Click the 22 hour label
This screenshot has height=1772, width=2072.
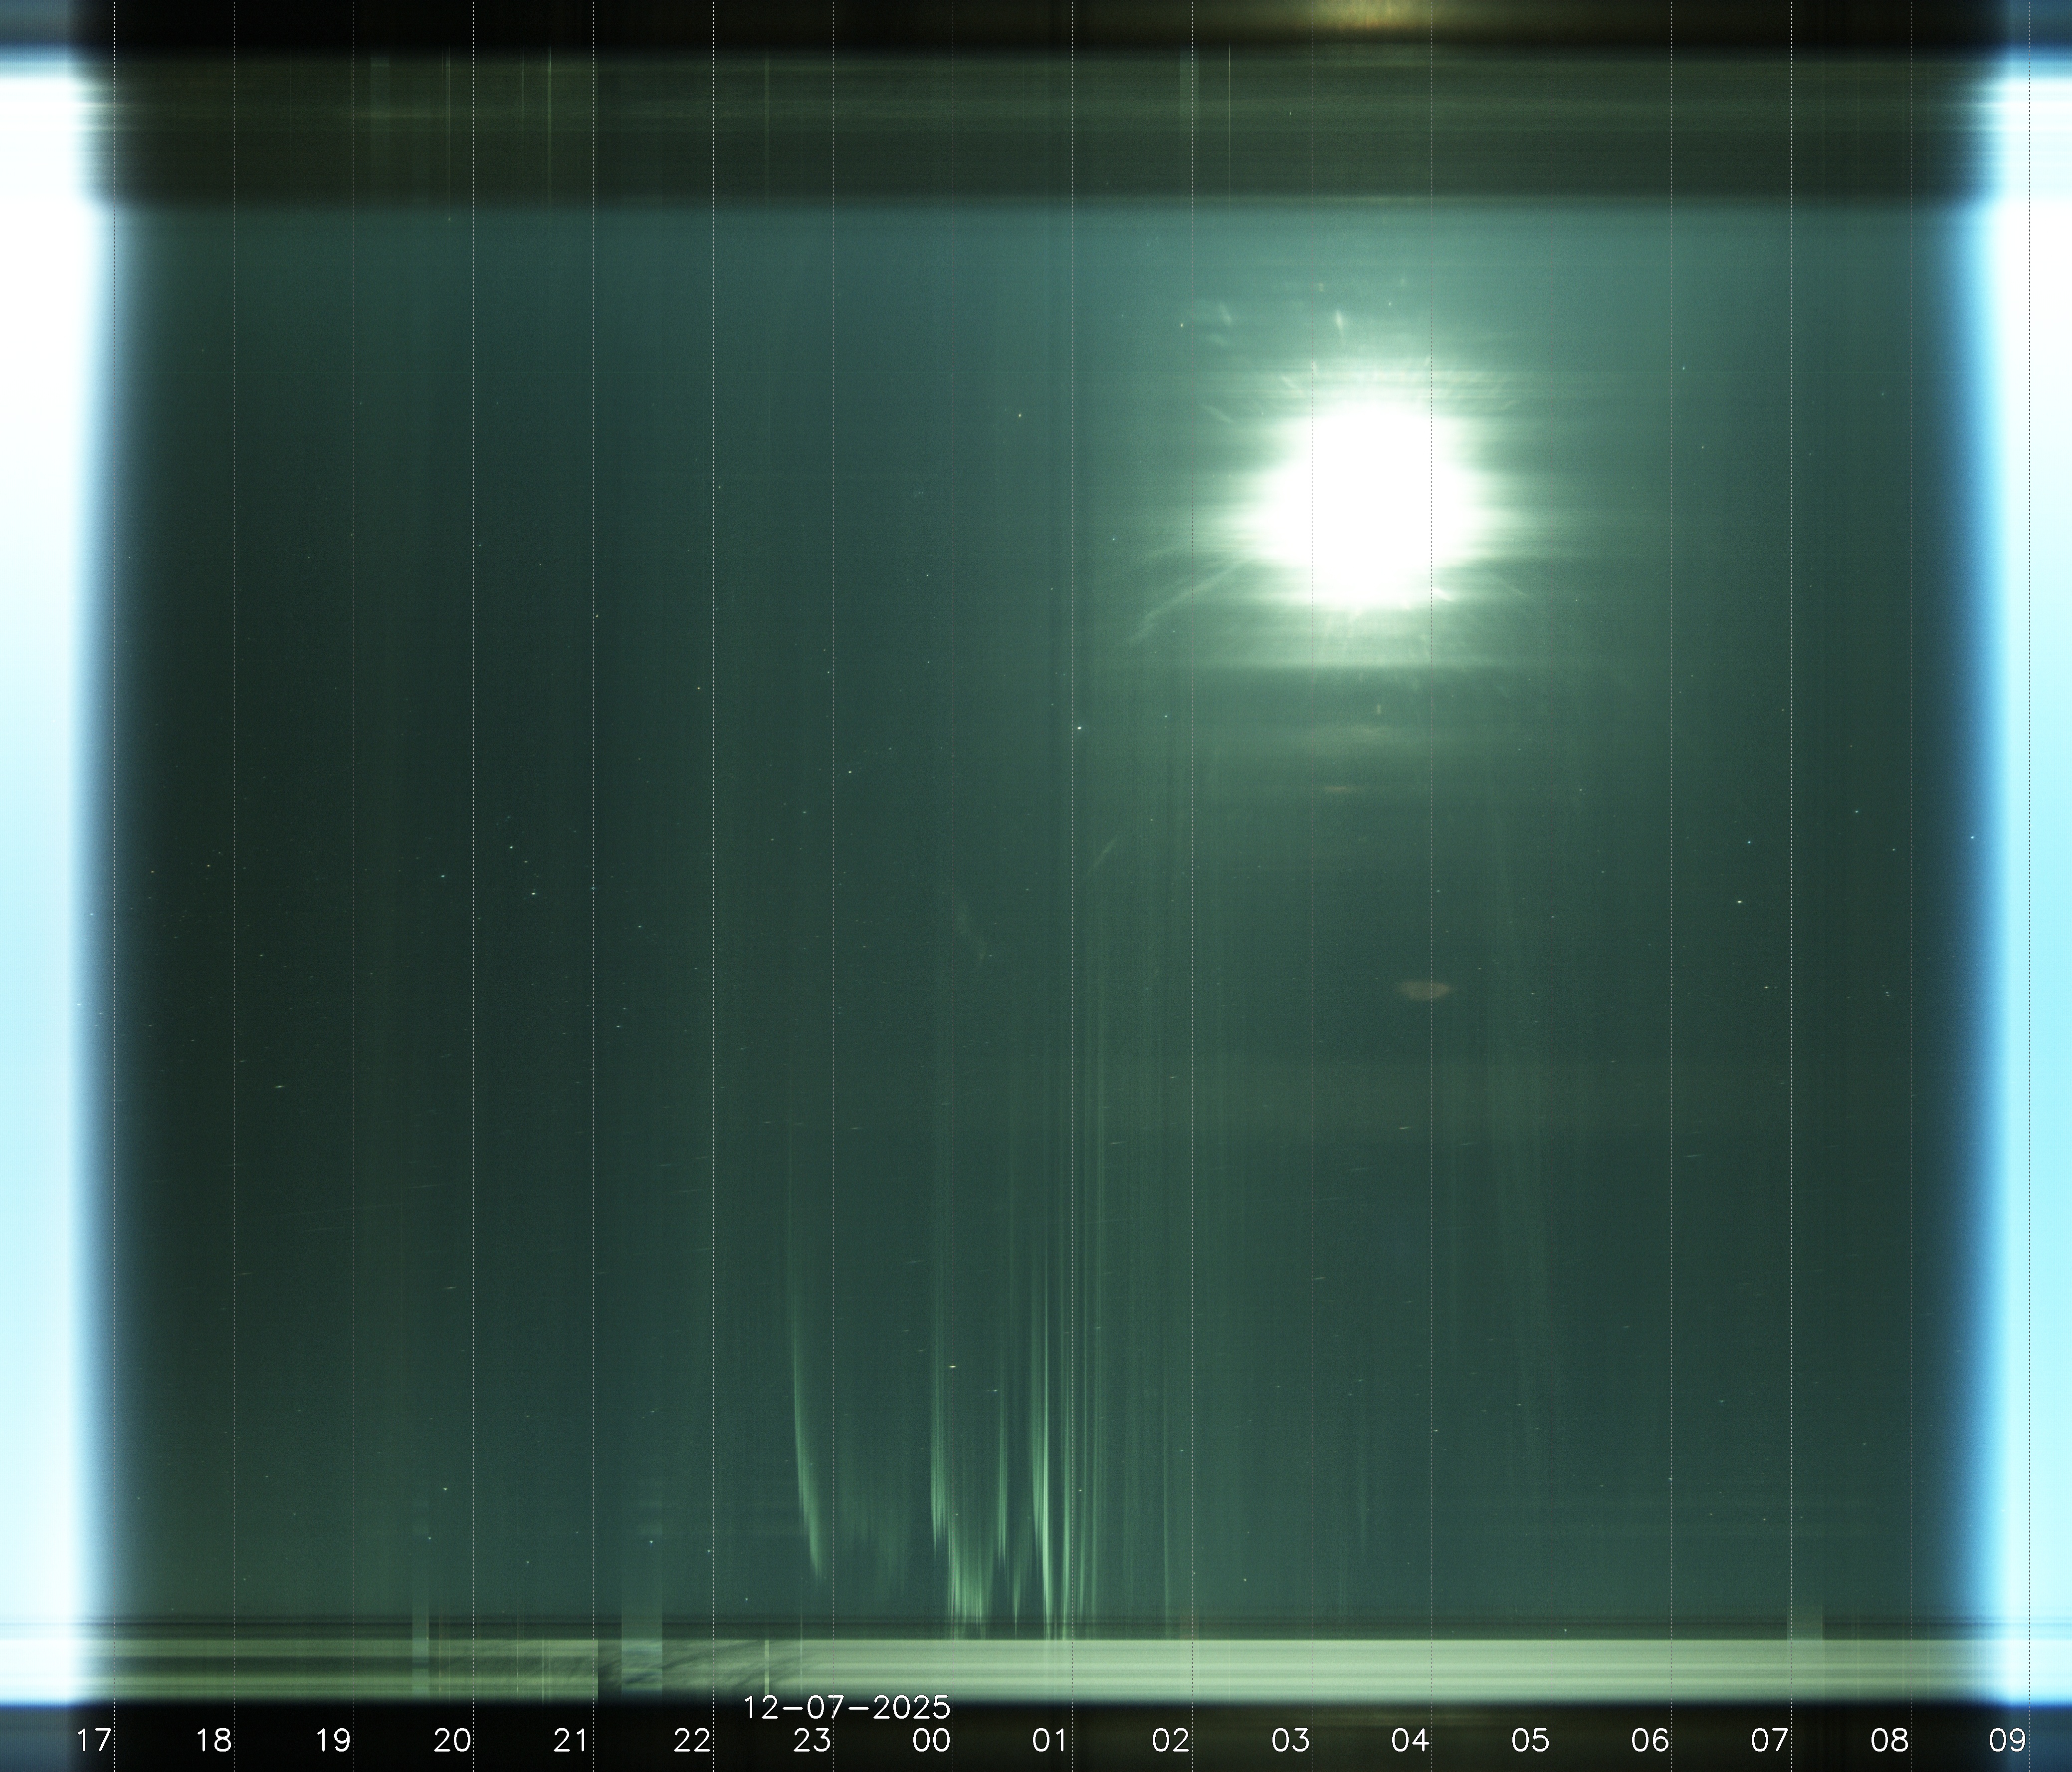(692, 1741)
